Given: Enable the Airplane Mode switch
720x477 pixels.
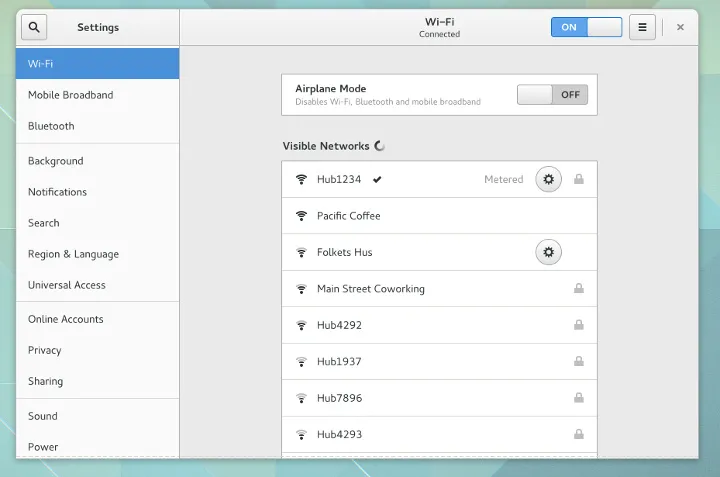Looking at the screenshot, I should pyautogui.click(x=552, y=95).
